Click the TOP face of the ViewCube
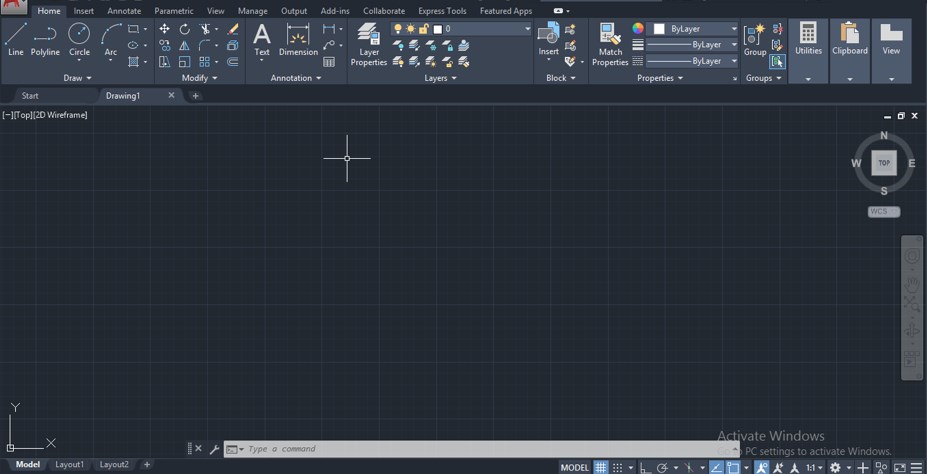The height and width of the screenshot is (474, 927). click(x=884, y=163)
